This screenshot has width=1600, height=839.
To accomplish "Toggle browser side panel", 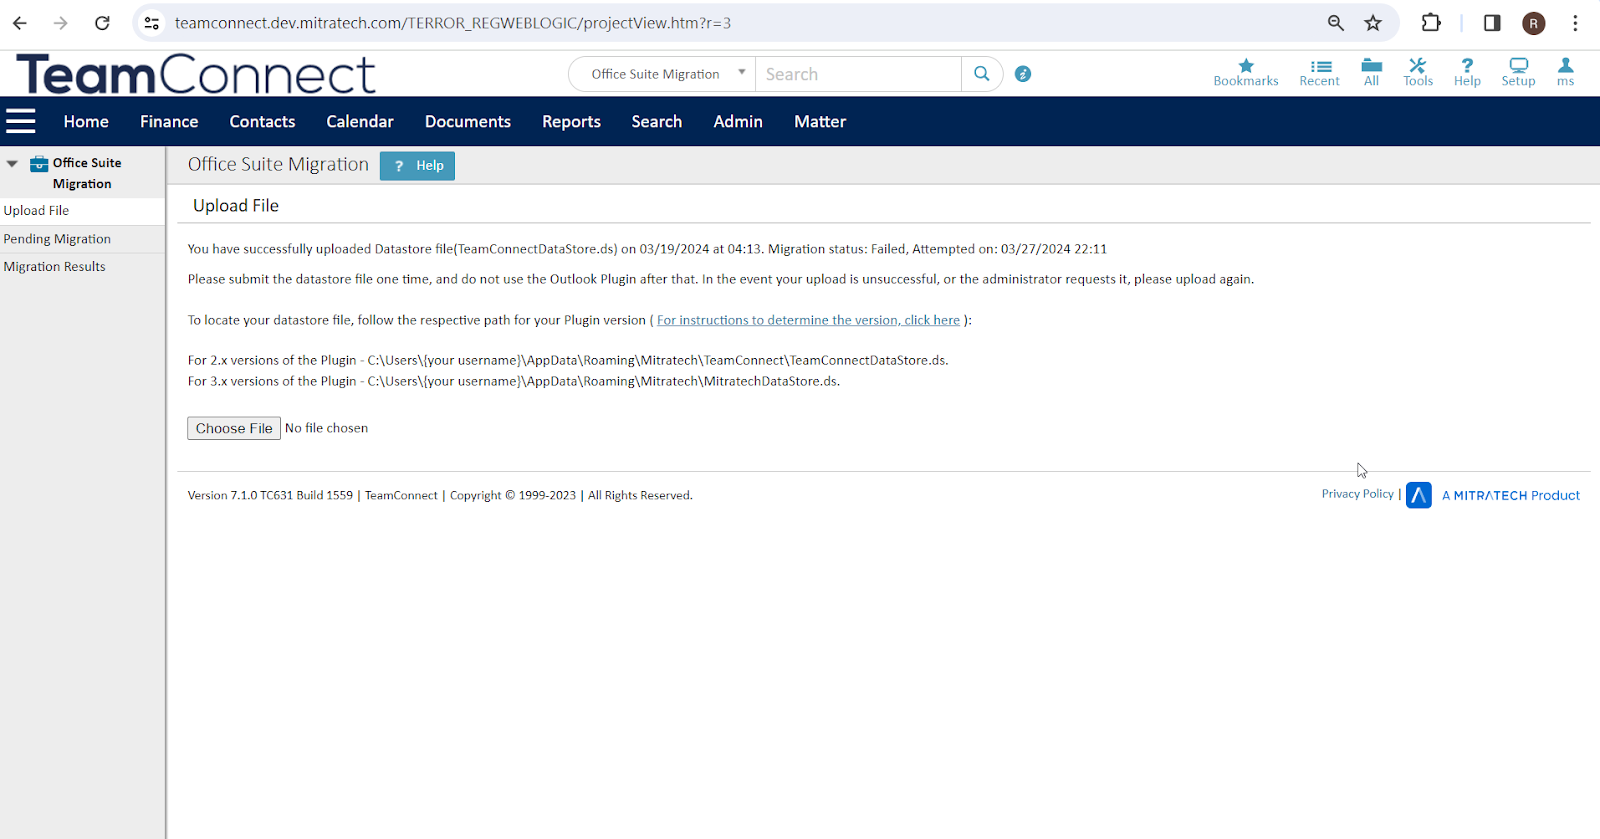I will tap(1492, 23).
